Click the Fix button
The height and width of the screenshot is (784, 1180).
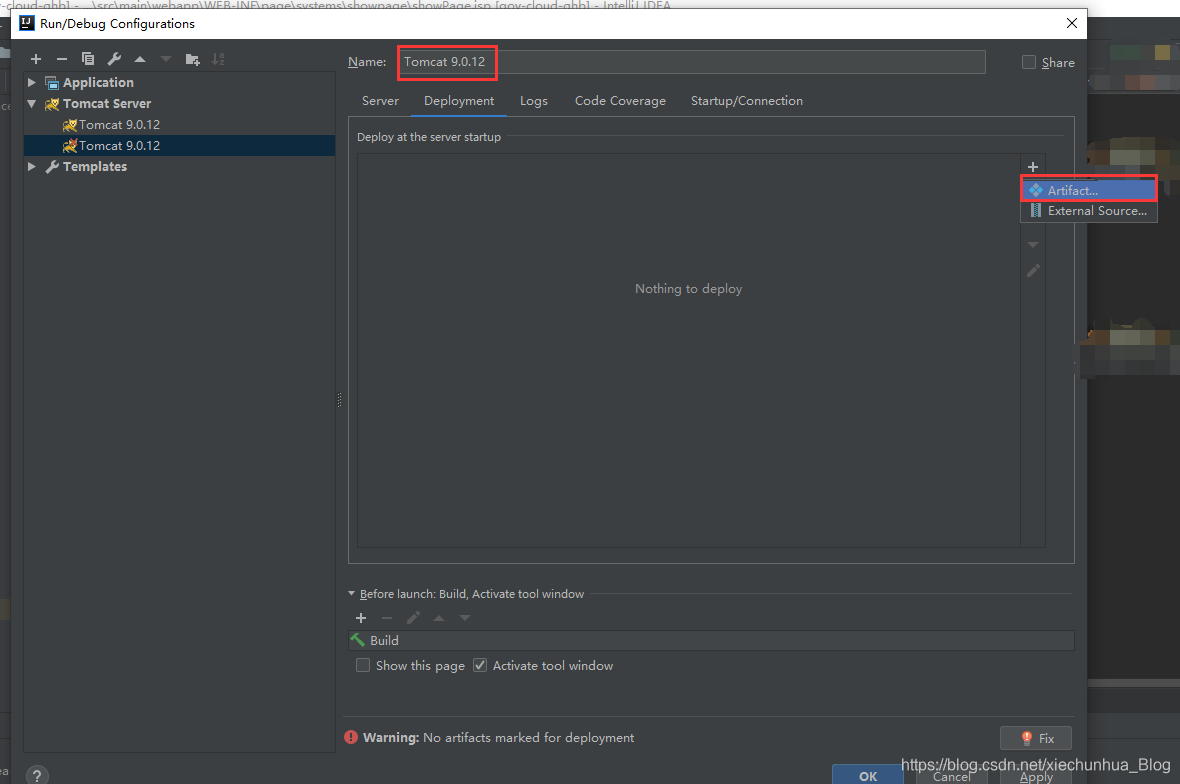tap(1036, 738)
